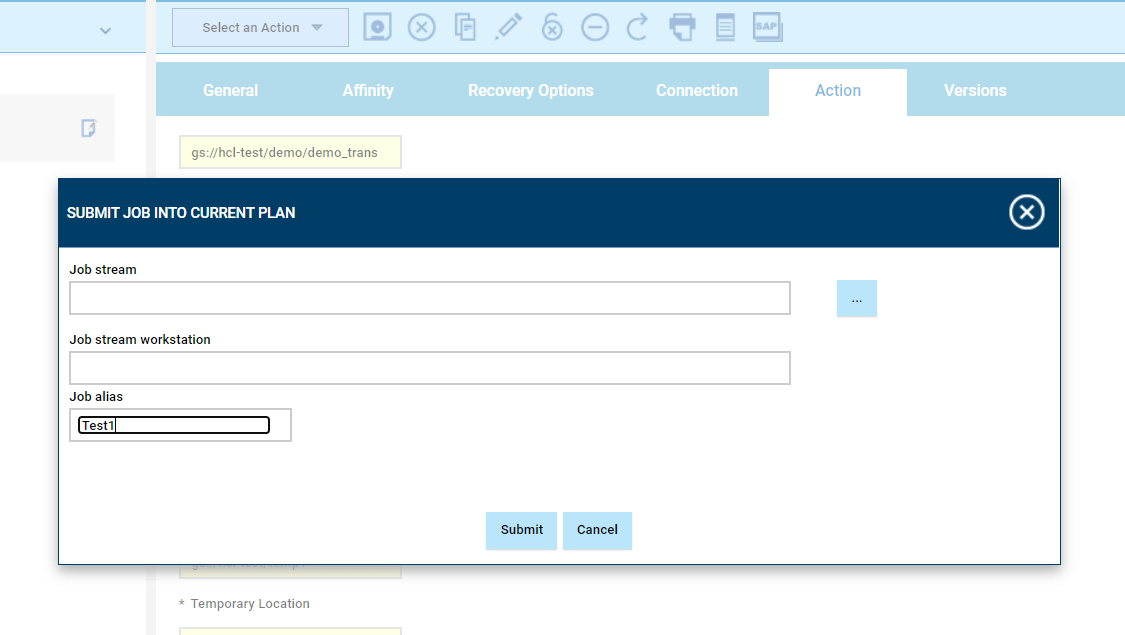Click the save (disk) toolbar icon
The image size is (1125, 635).
pyautogui.click(x=377, y=27)
